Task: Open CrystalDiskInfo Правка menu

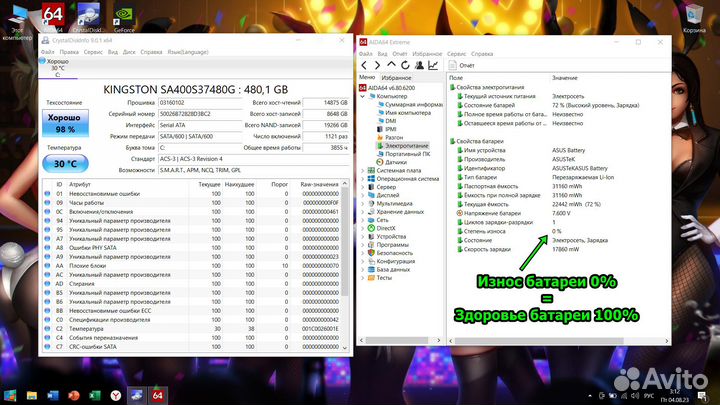Action: (x=69, y=52)
